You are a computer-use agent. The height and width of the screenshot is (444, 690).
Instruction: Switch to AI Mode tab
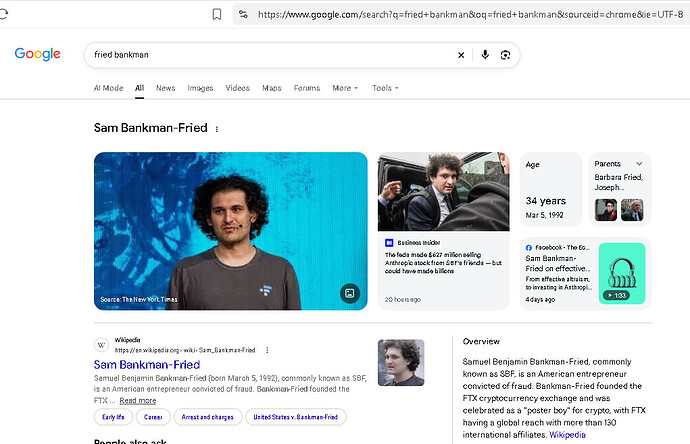coord(108,88)
